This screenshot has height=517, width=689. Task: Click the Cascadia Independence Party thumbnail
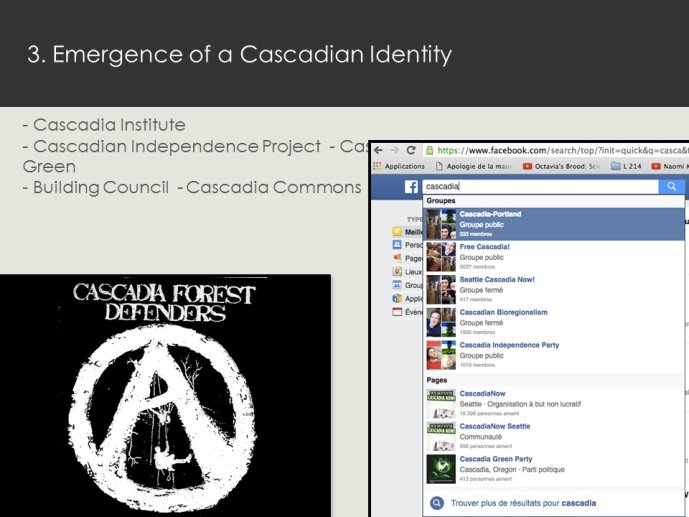coord(441,355)
